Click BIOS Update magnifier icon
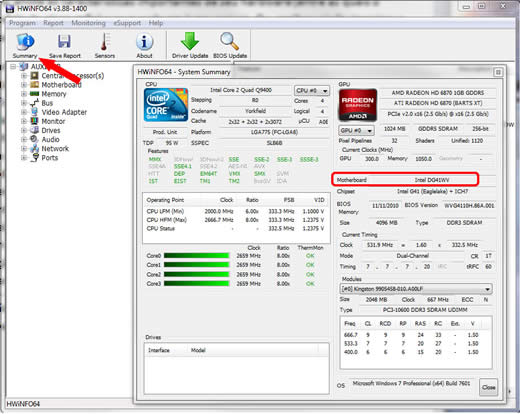Image resolution: width=520 pixels, height=414 pixels. (229, 41)
